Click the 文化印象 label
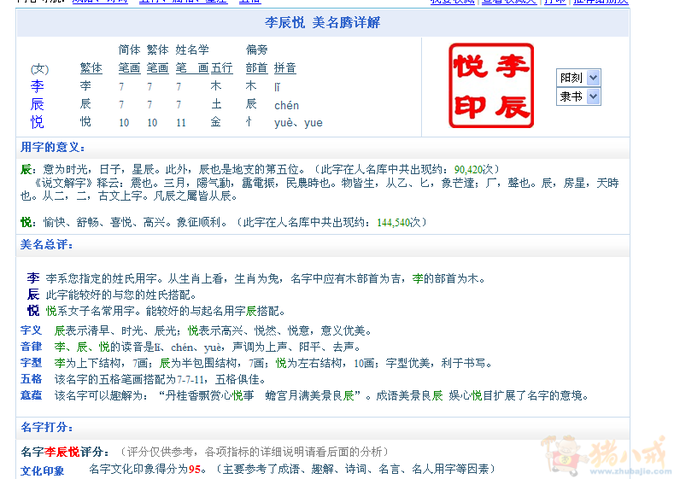The image size is (680, 479). [42, 471]
